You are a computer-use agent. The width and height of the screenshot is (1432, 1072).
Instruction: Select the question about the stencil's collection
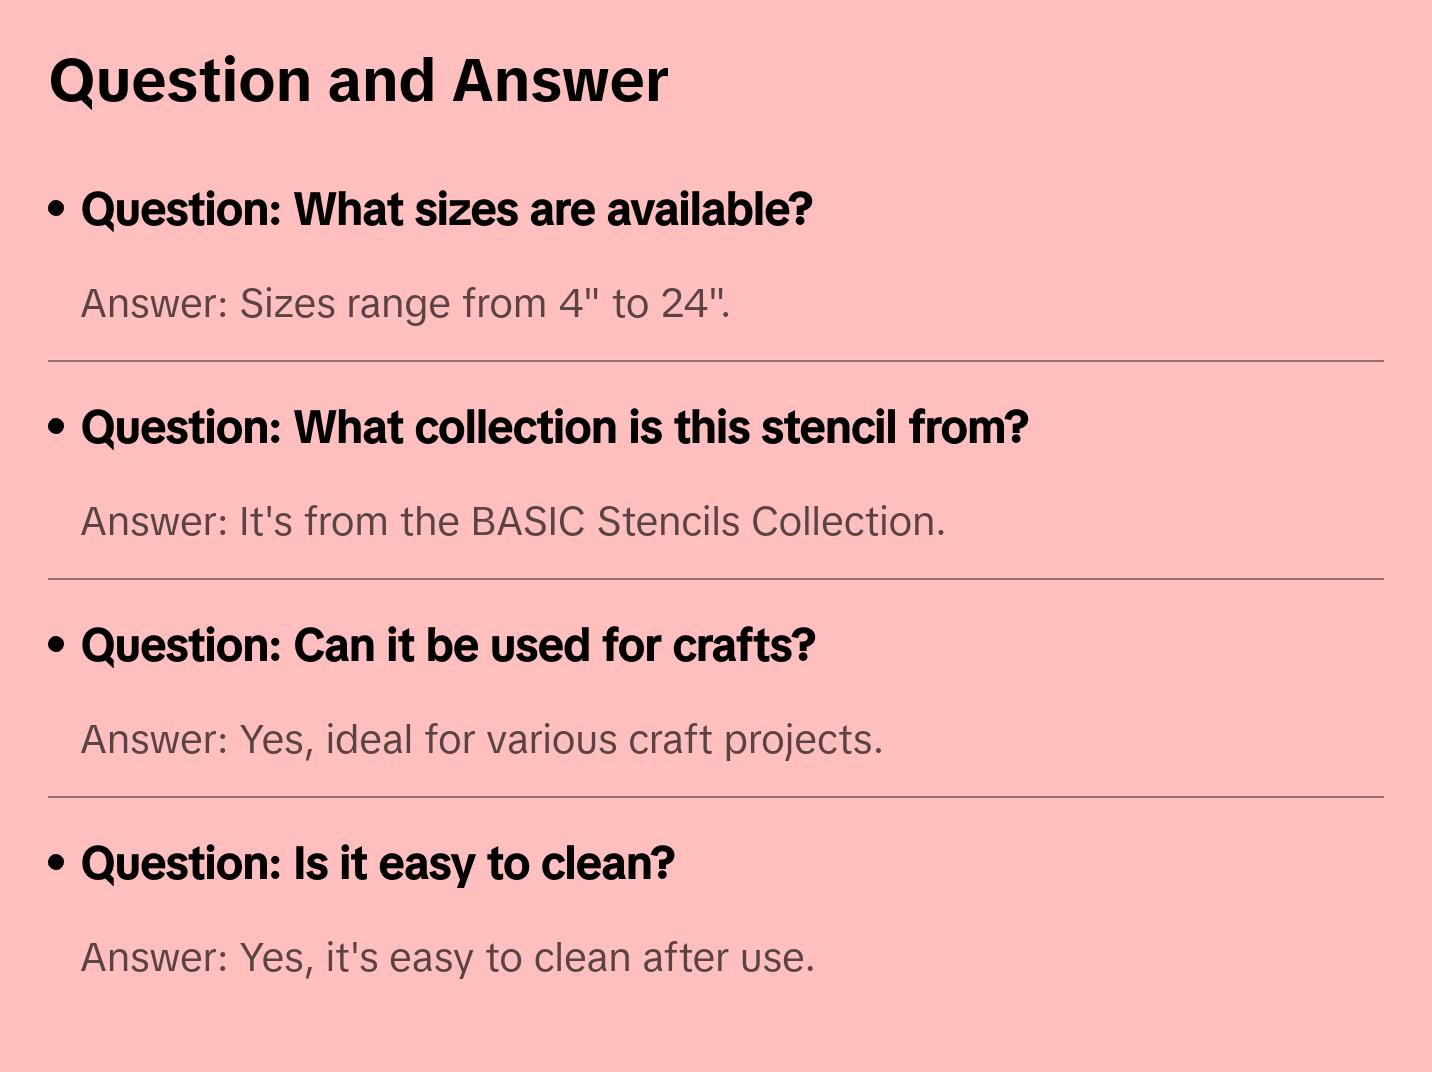pos(554,428)
